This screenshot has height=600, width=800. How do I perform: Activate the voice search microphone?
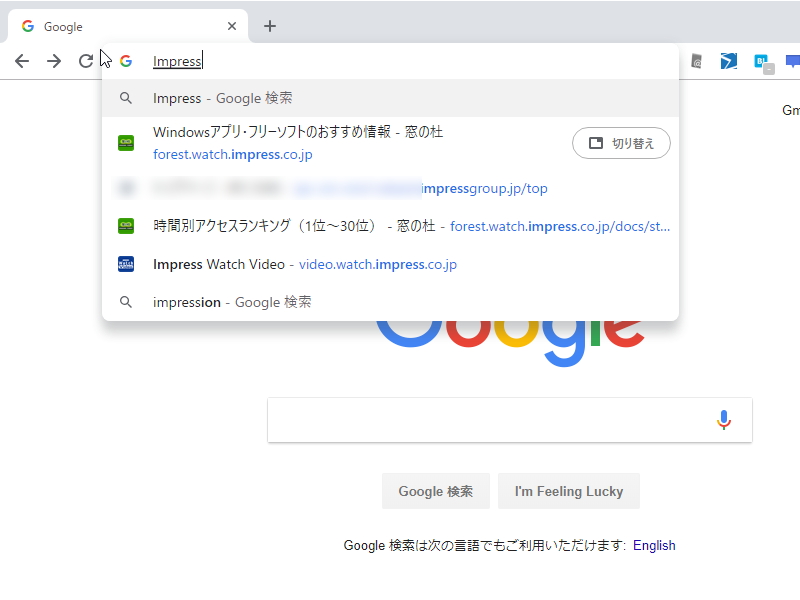pos(724,419)
